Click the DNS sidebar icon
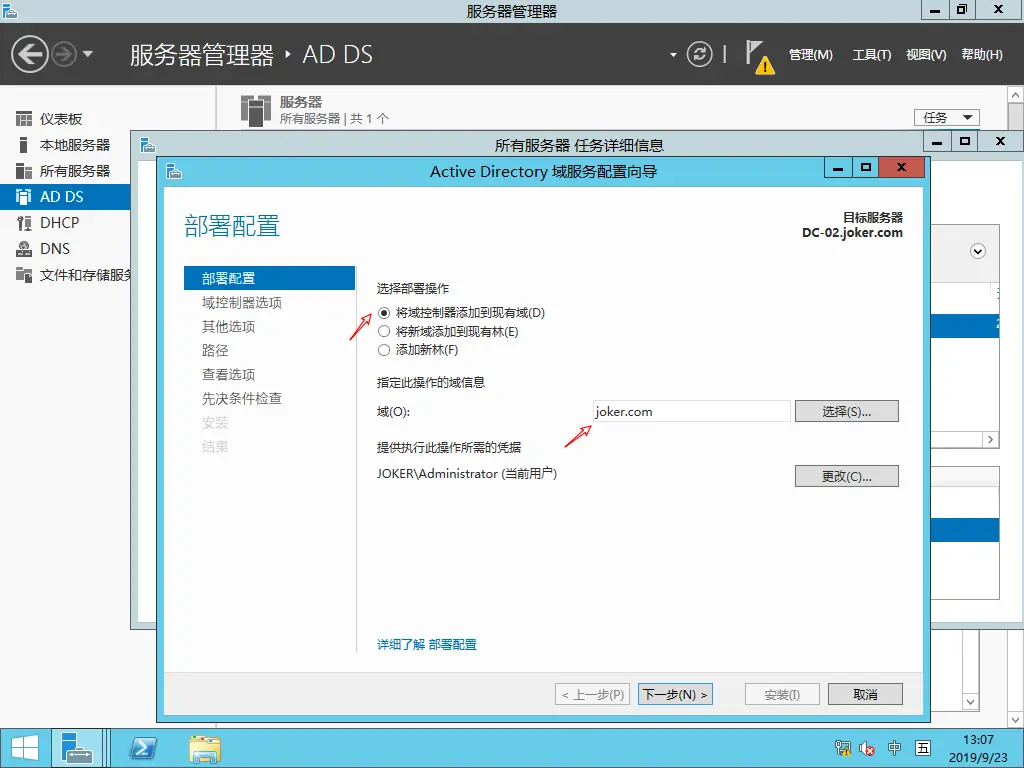The image size is (1024, 768). tap(24, 249)
